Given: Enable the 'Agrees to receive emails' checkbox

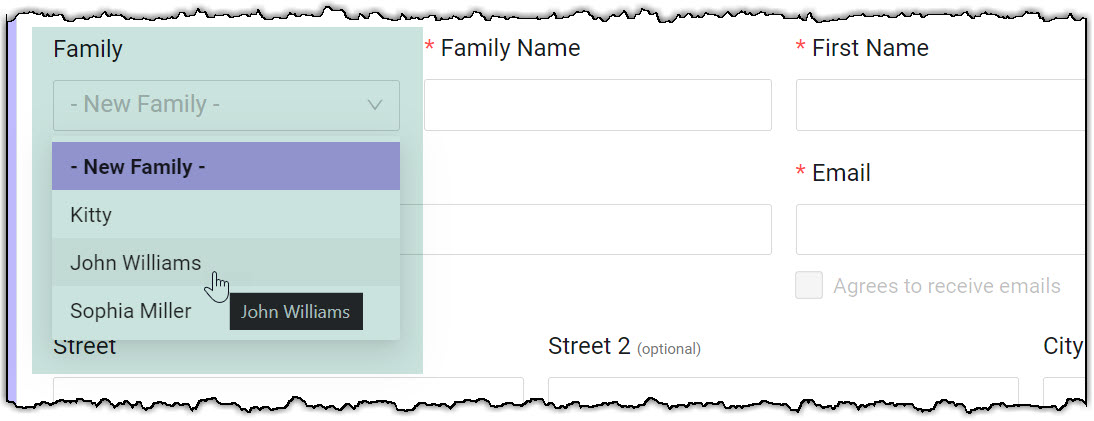Looking at the screenshot, I should click(808, 286).
